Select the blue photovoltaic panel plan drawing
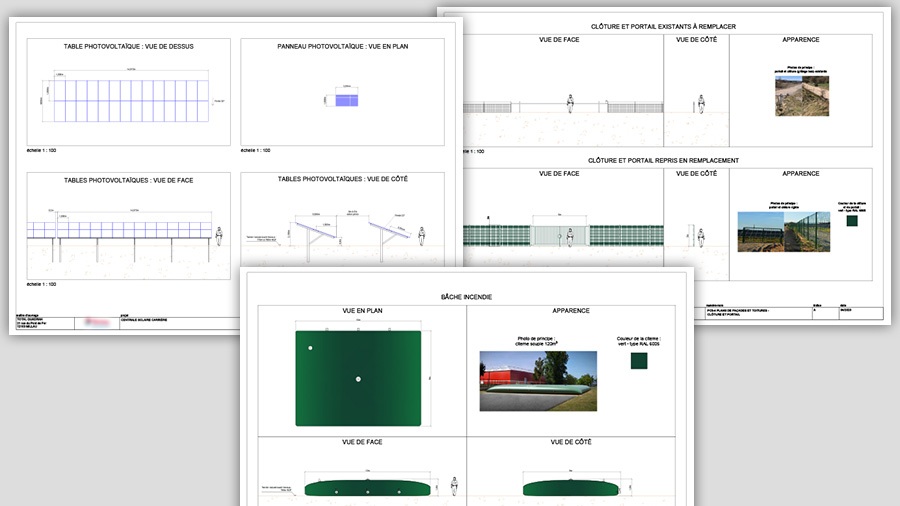Screen dimensions: 900x506 click(x=346, y=100)
